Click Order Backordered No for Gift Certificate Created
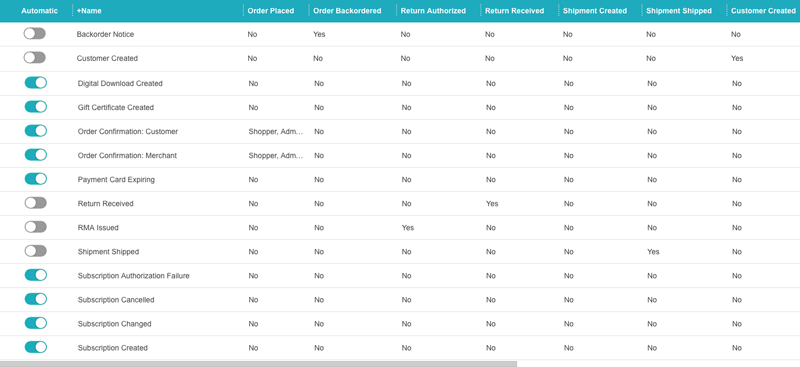Screen dimensions: 800x367 pos(319,107)
